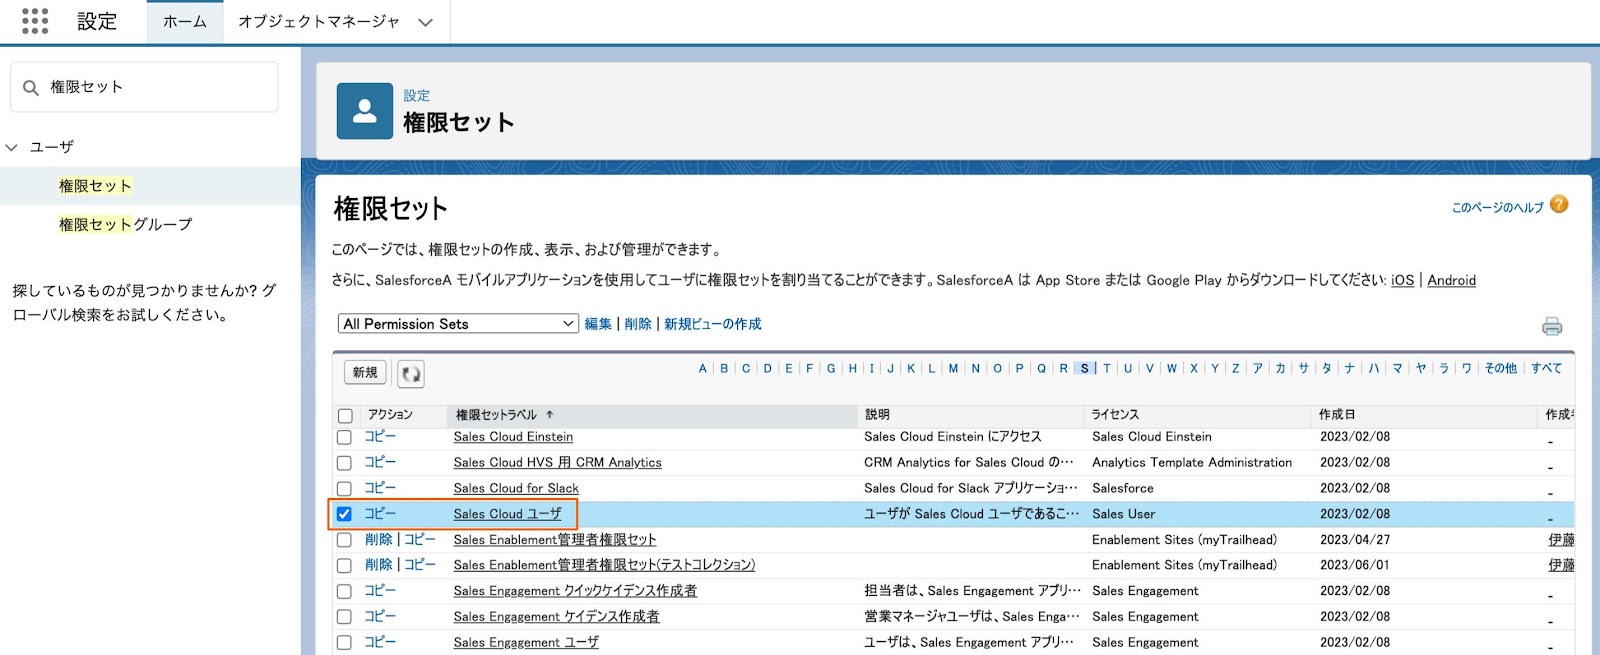
Task: Filter list by その他
Action: 1500,369
